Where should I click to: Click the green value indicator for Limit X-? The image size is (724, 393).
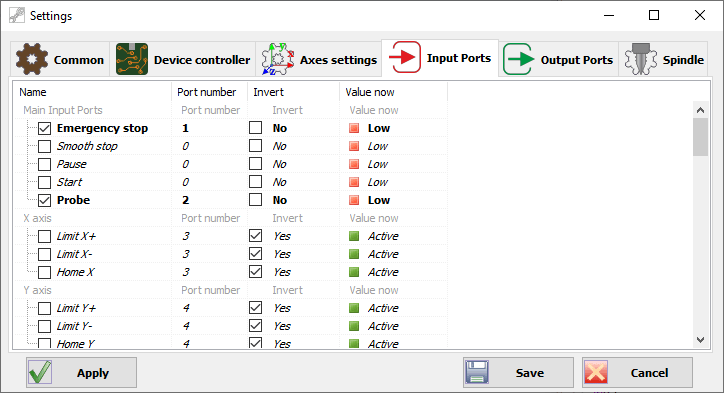click(x=354, y=254)
